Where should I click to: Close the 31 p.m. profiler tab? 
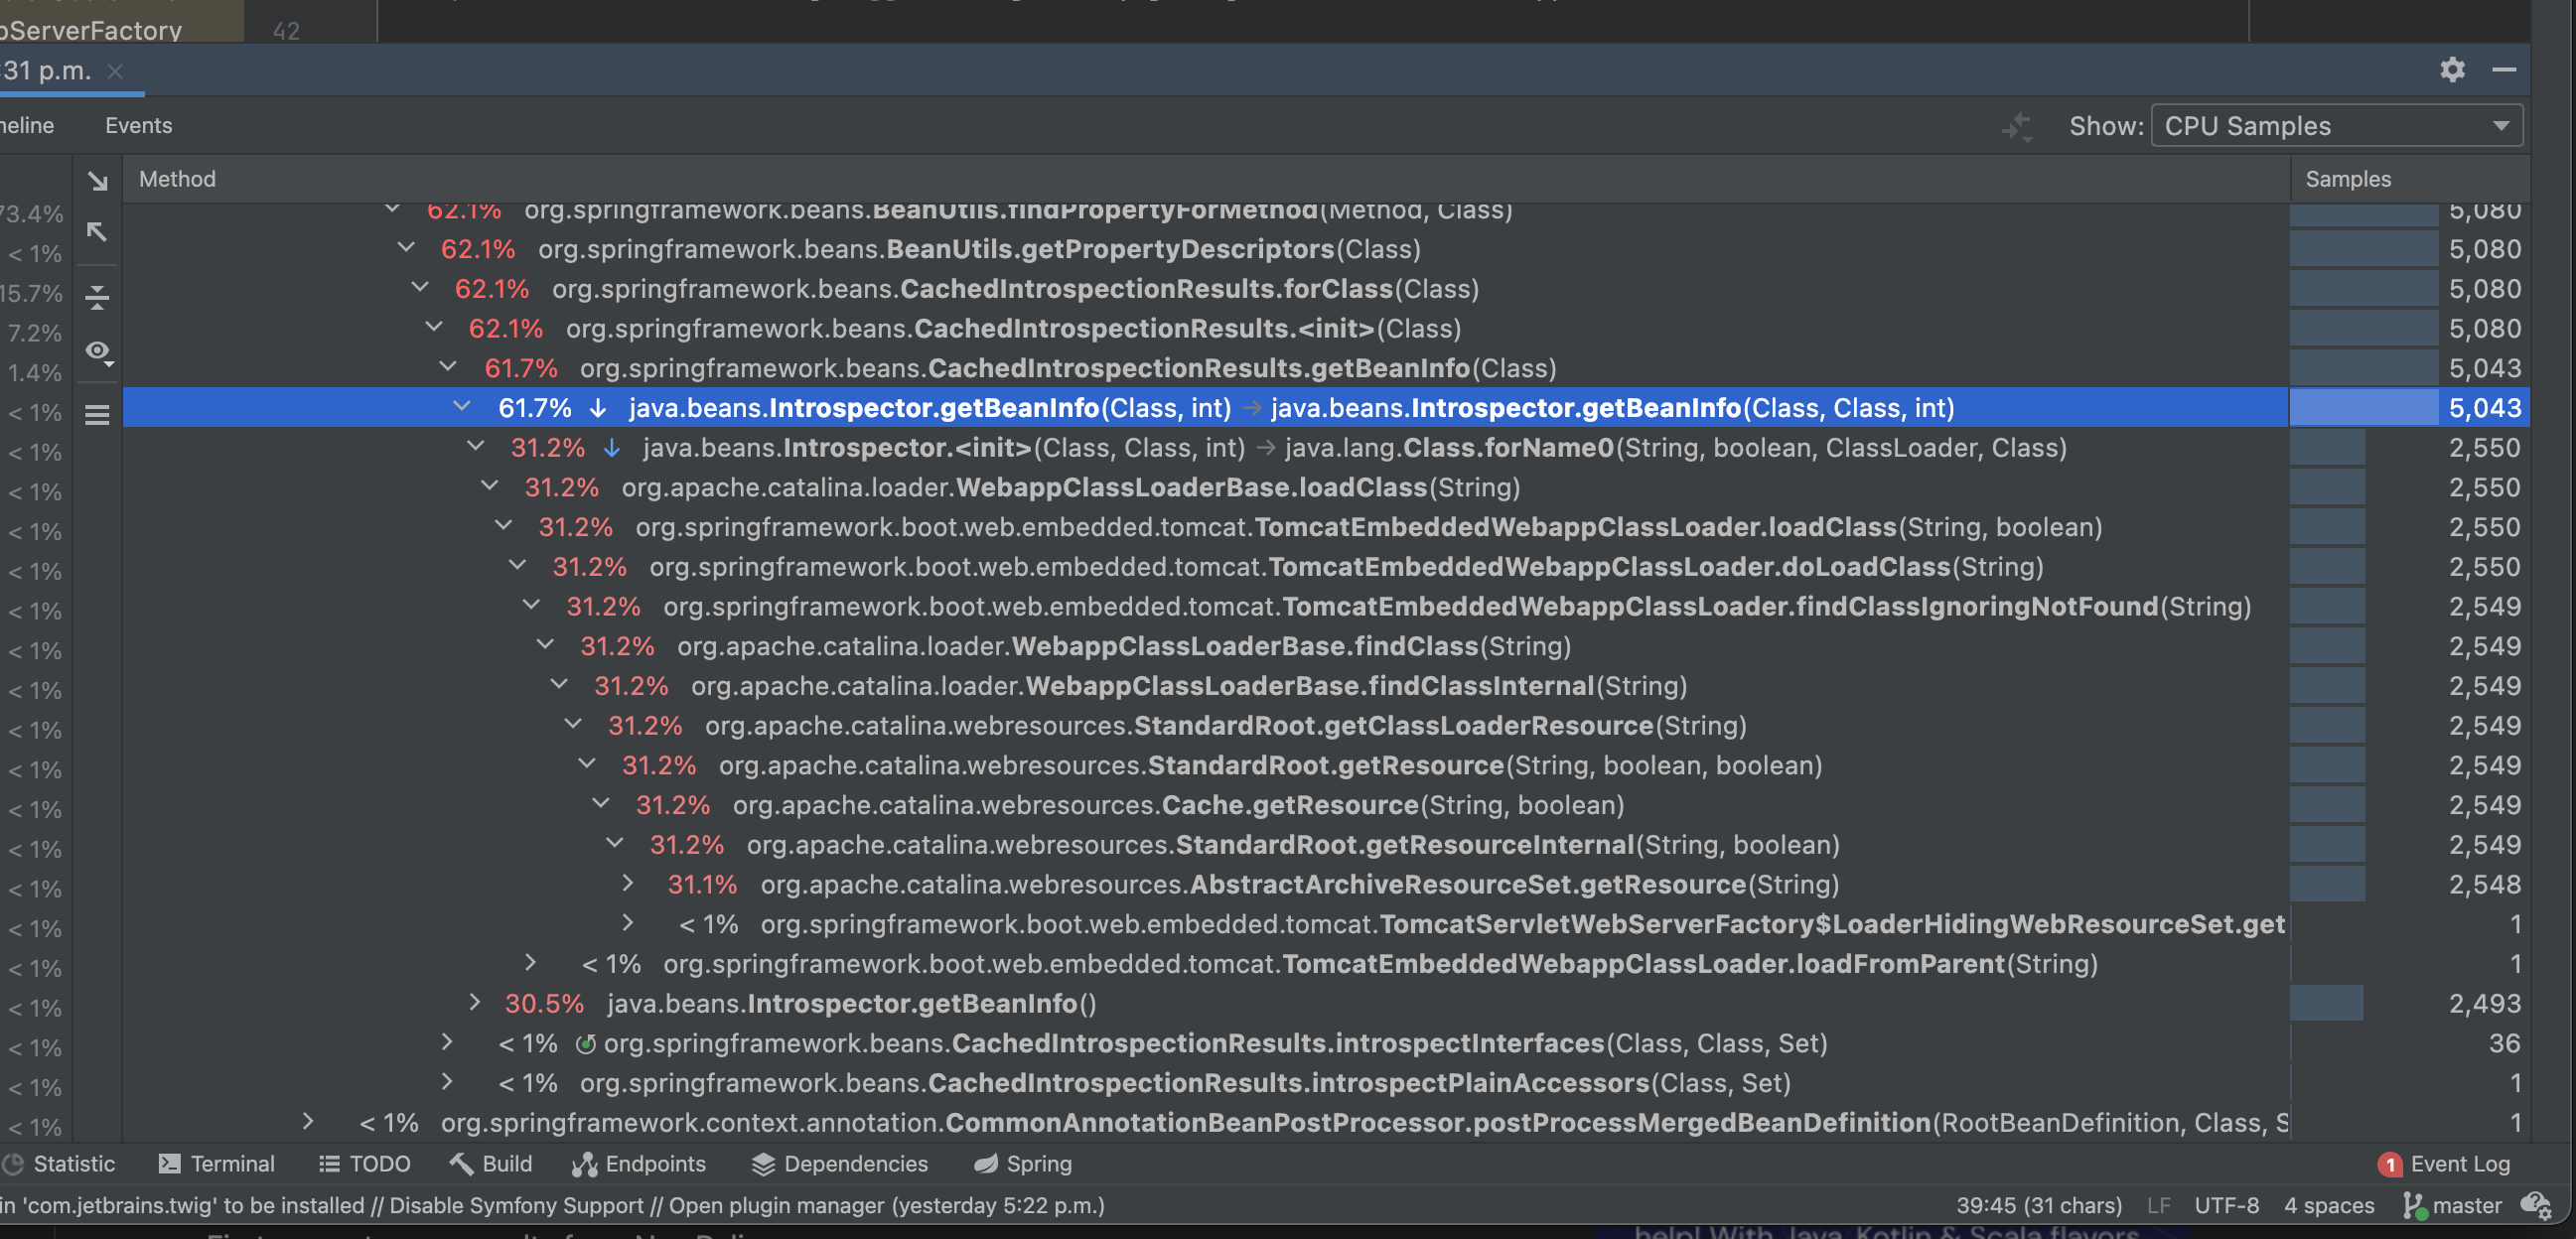pyautogui.click(x=115, y=71)
